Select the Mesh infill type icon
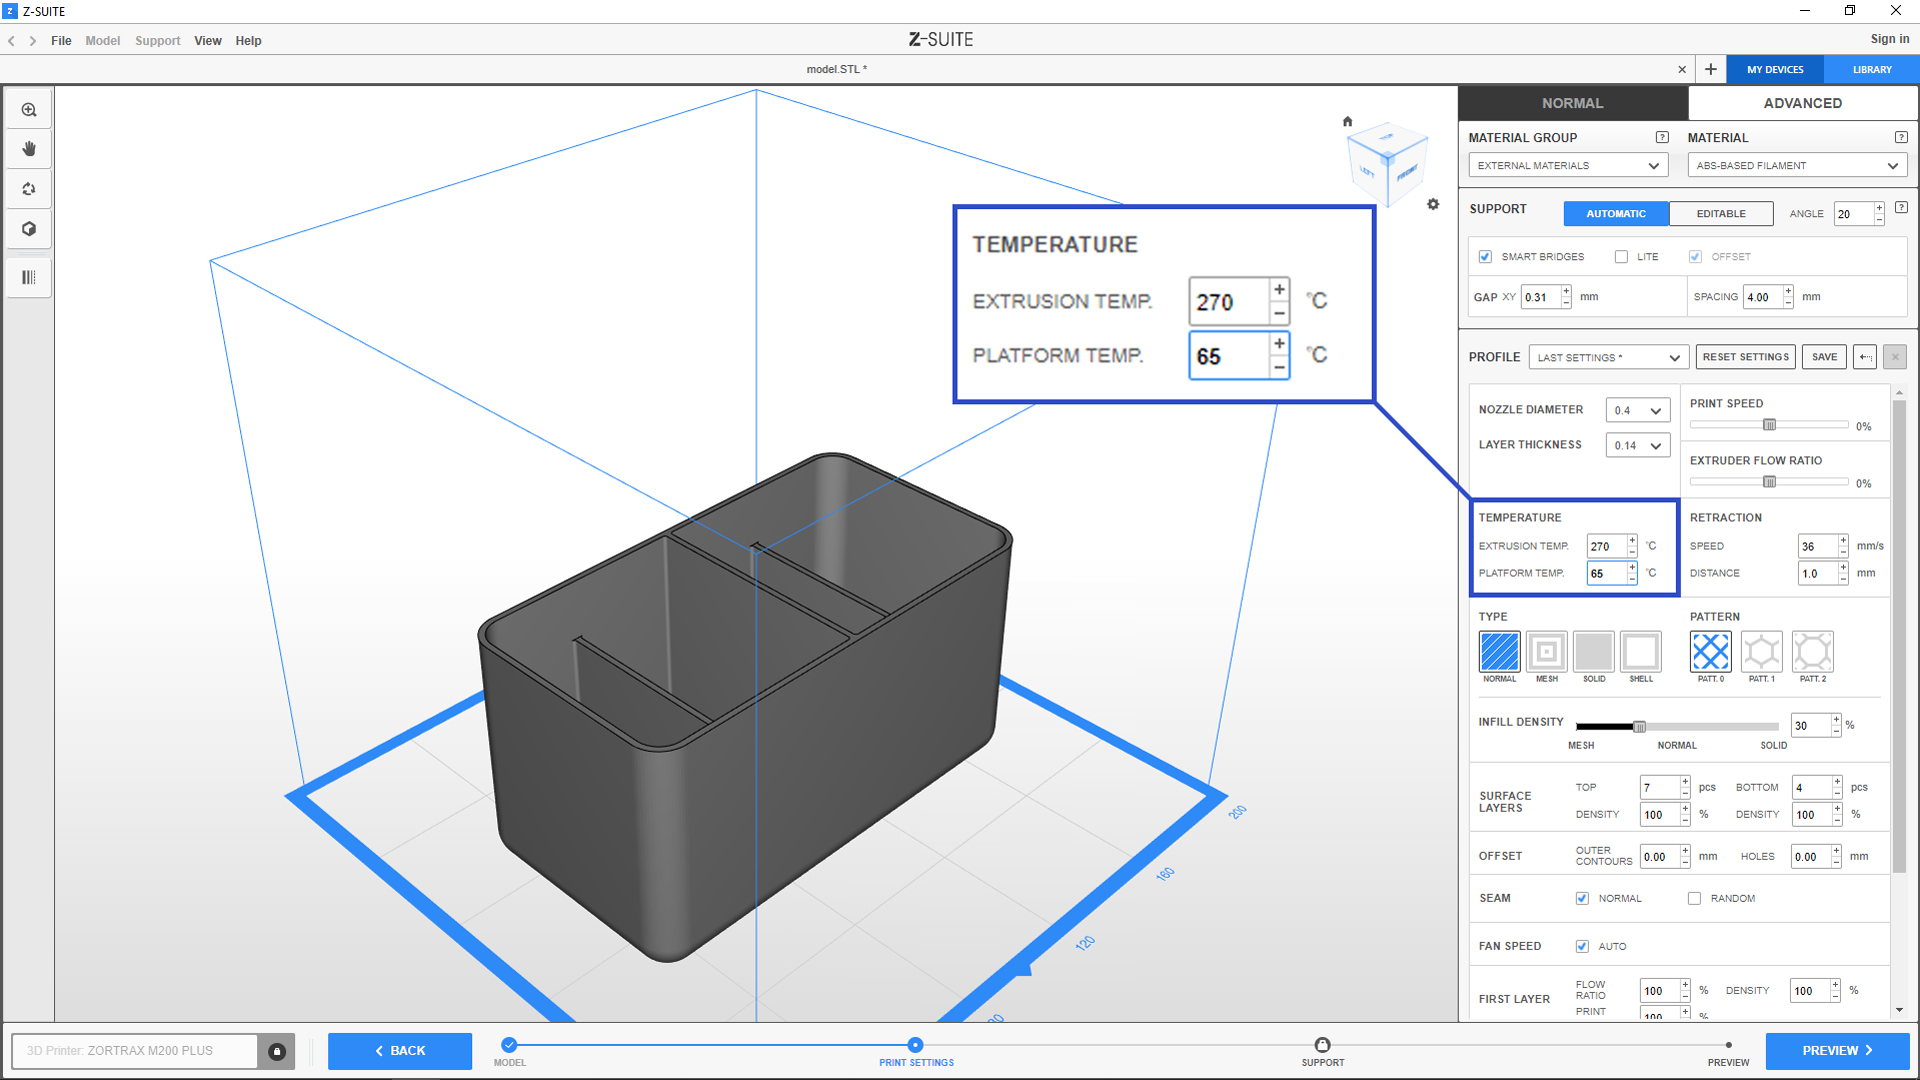This screenshot has height=1080, width=1920. [x=1546, y=652]
